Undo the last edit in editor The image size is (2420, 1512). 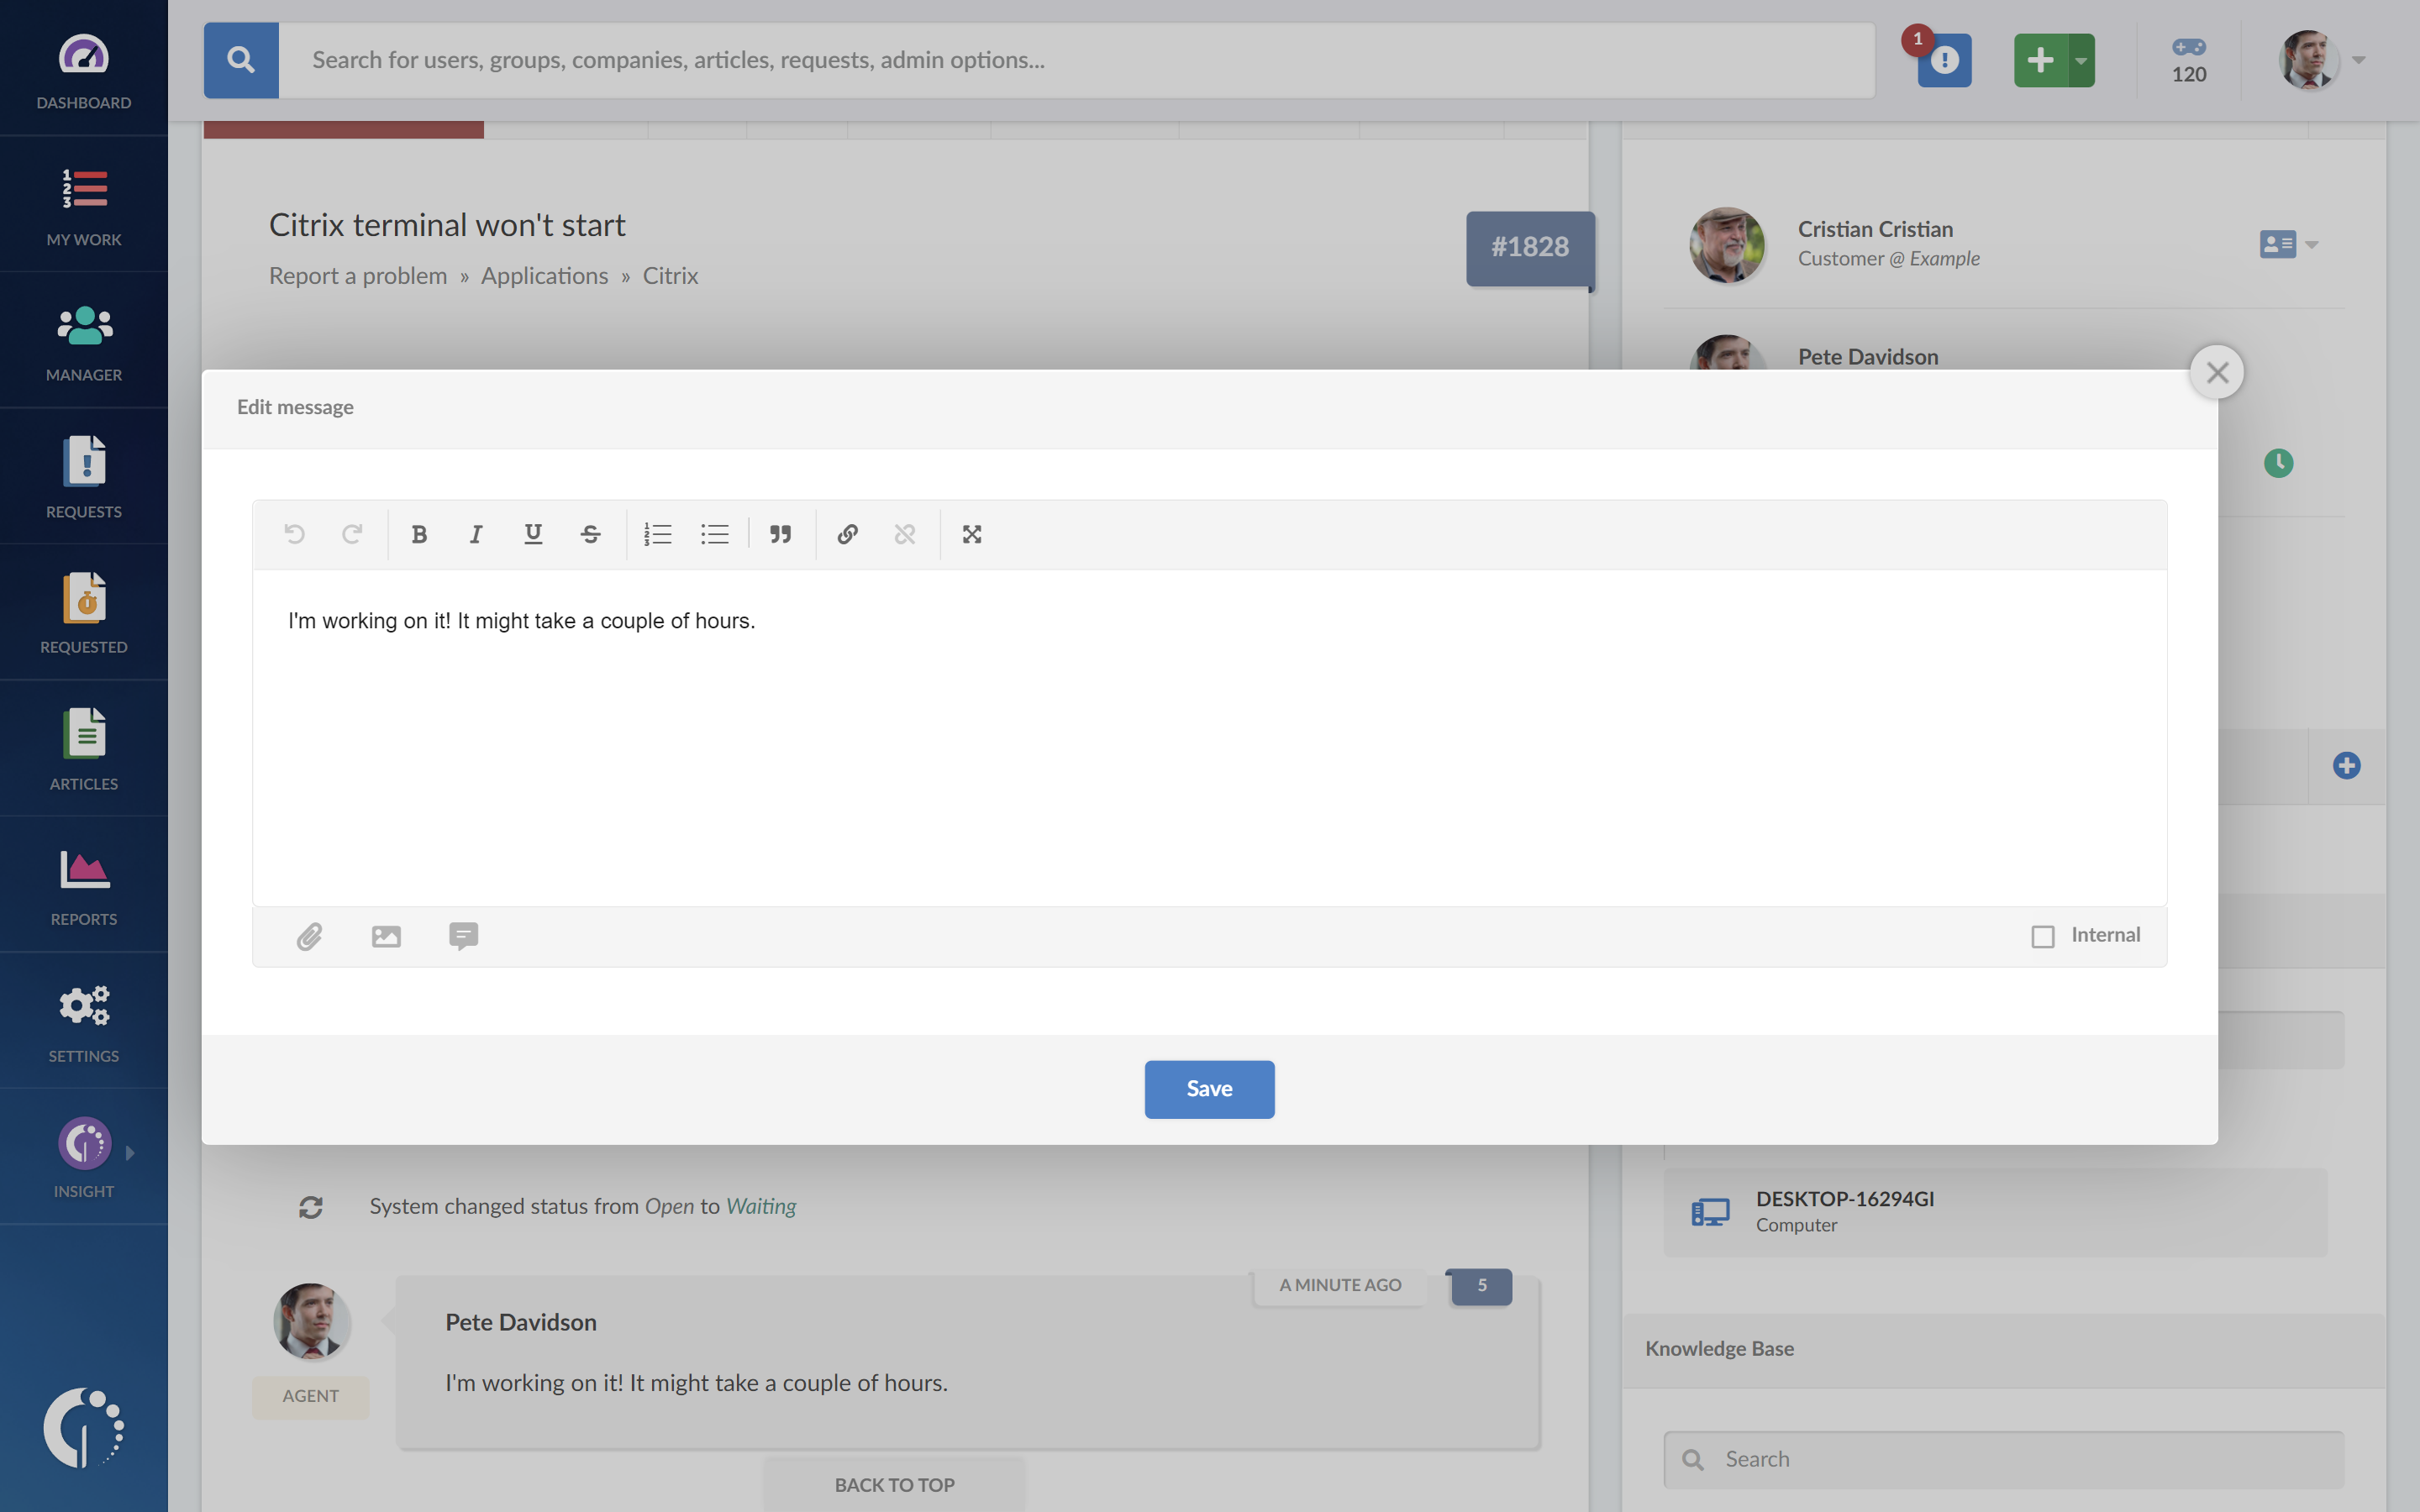pyautogui.click(x=294, y=534)
